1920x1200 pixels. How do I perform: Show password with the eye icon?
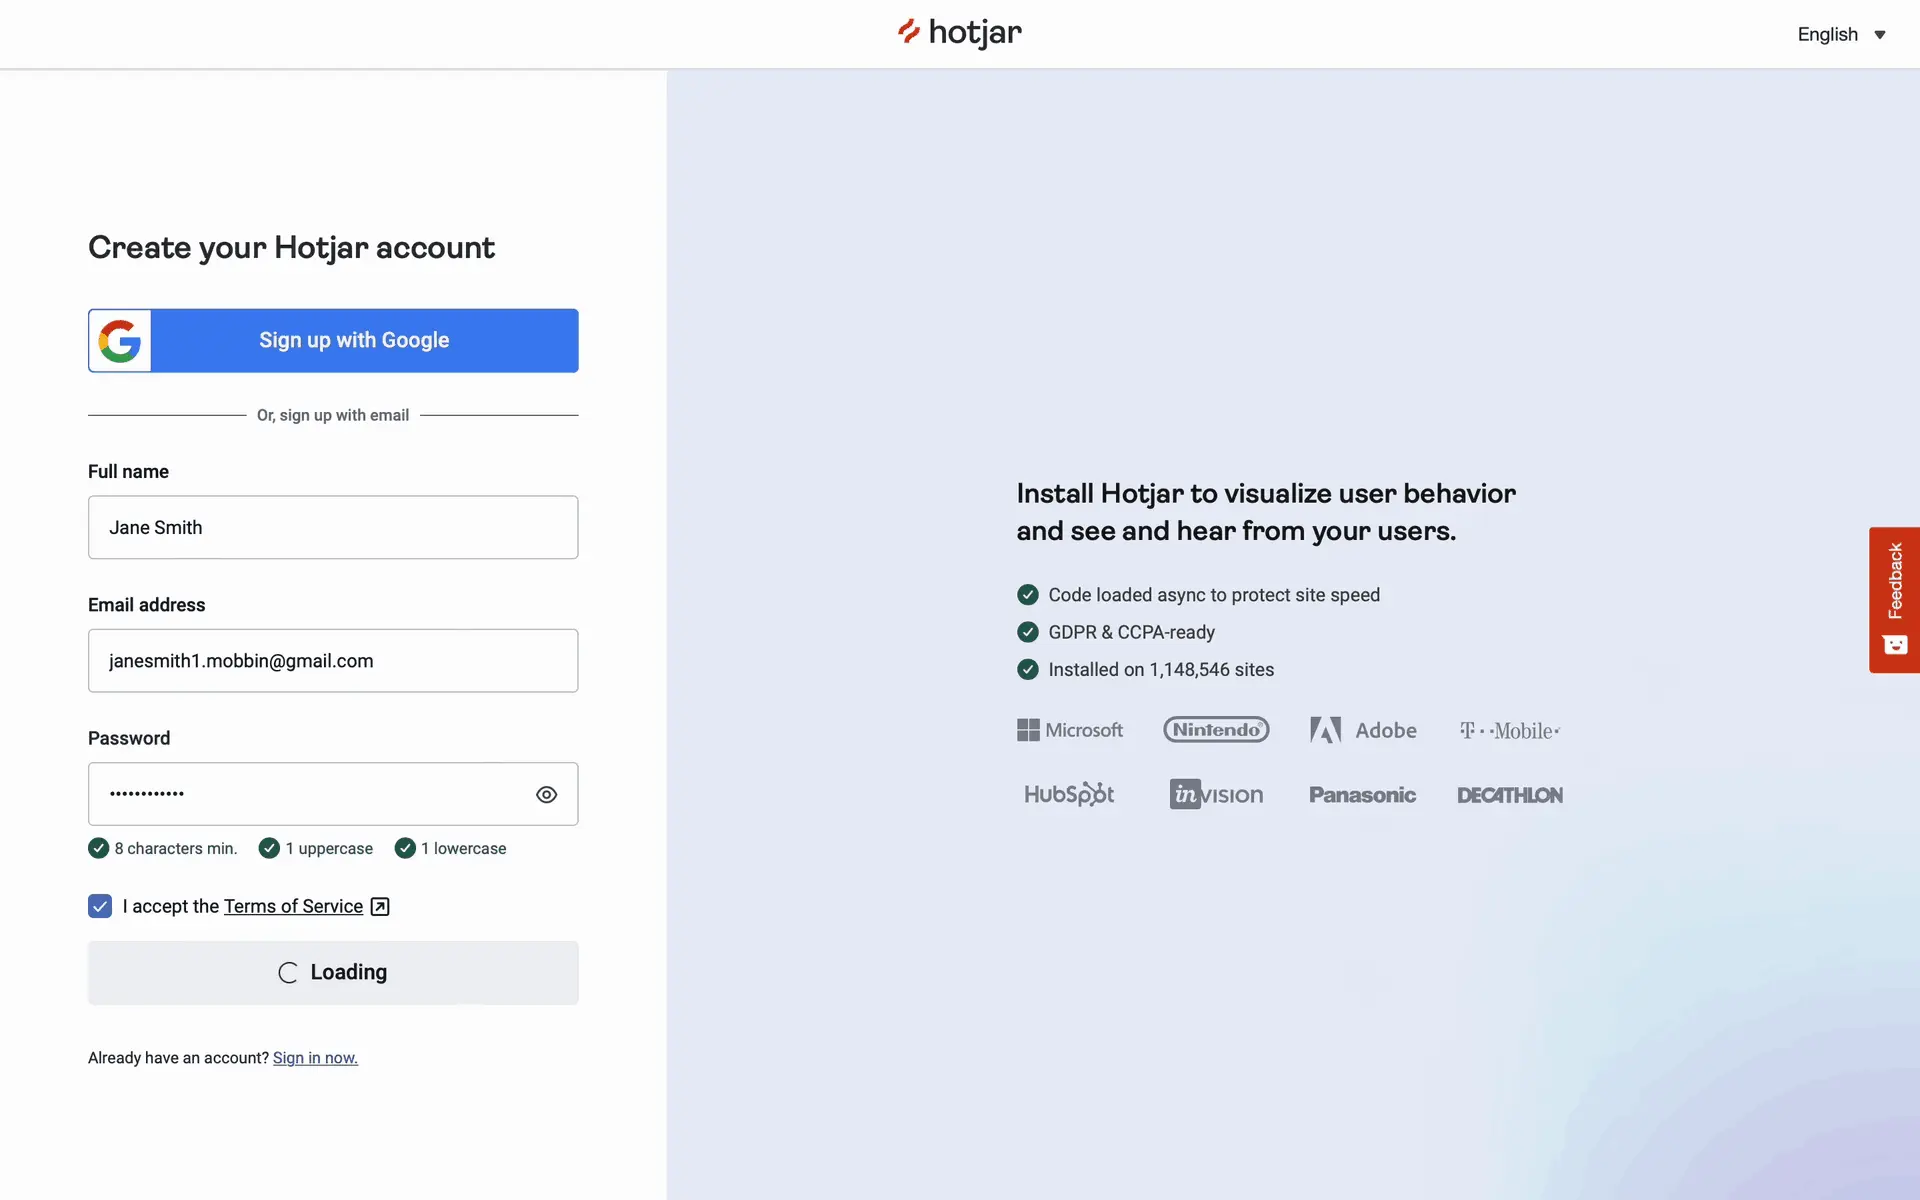pos(546,795)
